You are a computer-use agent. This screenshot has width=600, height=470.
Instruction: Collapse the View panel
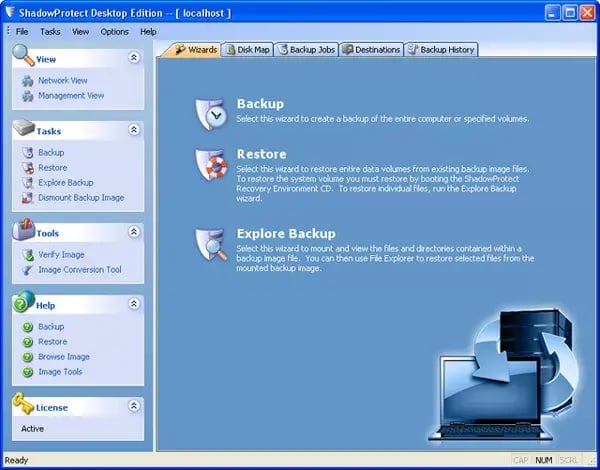tap(133, 58)
